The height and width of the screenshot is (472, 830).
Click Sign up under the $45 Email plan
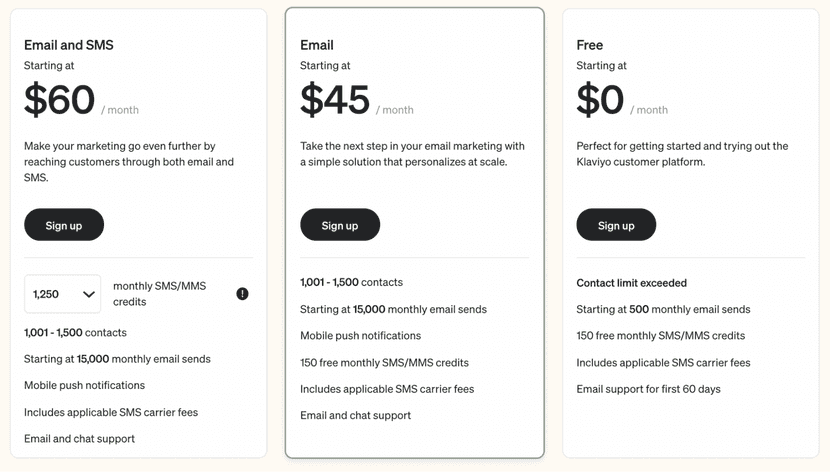click(340, 225)
